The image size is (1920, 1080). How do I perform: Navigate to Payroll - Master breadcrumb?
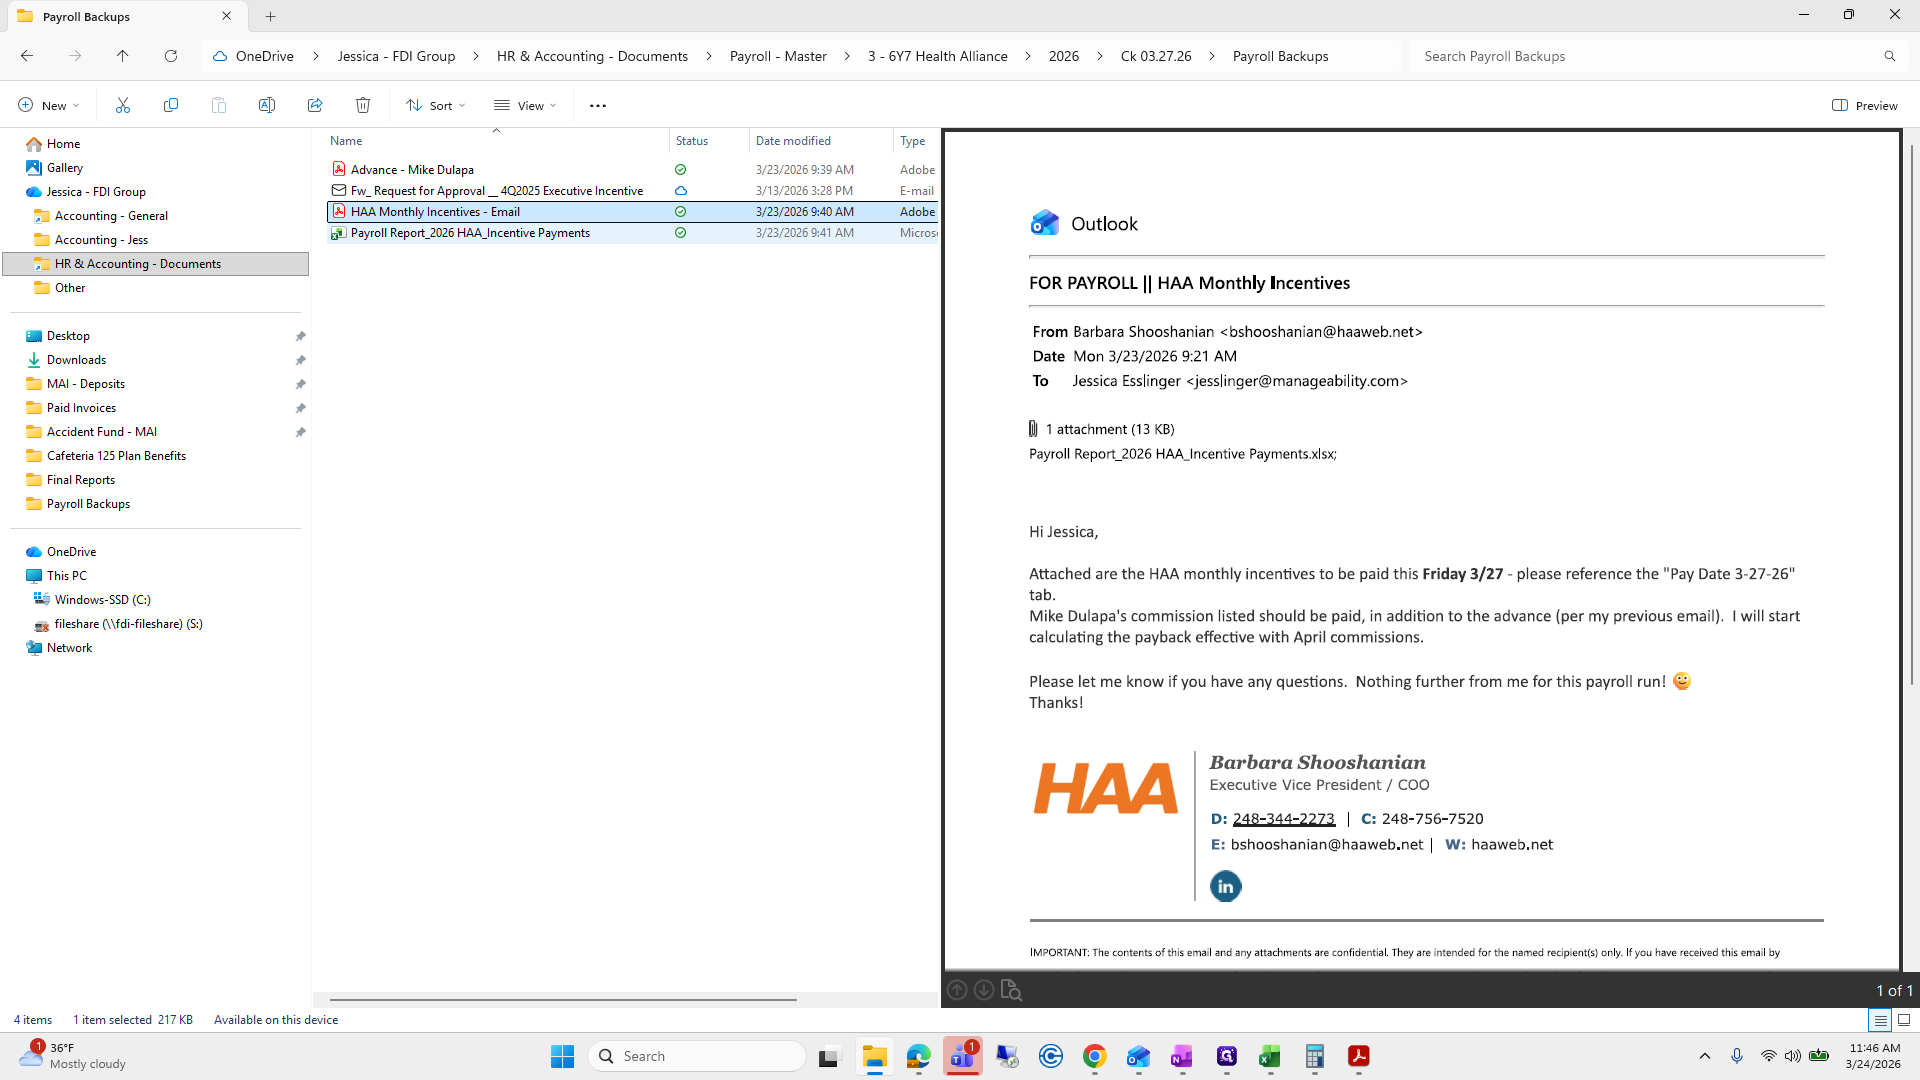778,56
